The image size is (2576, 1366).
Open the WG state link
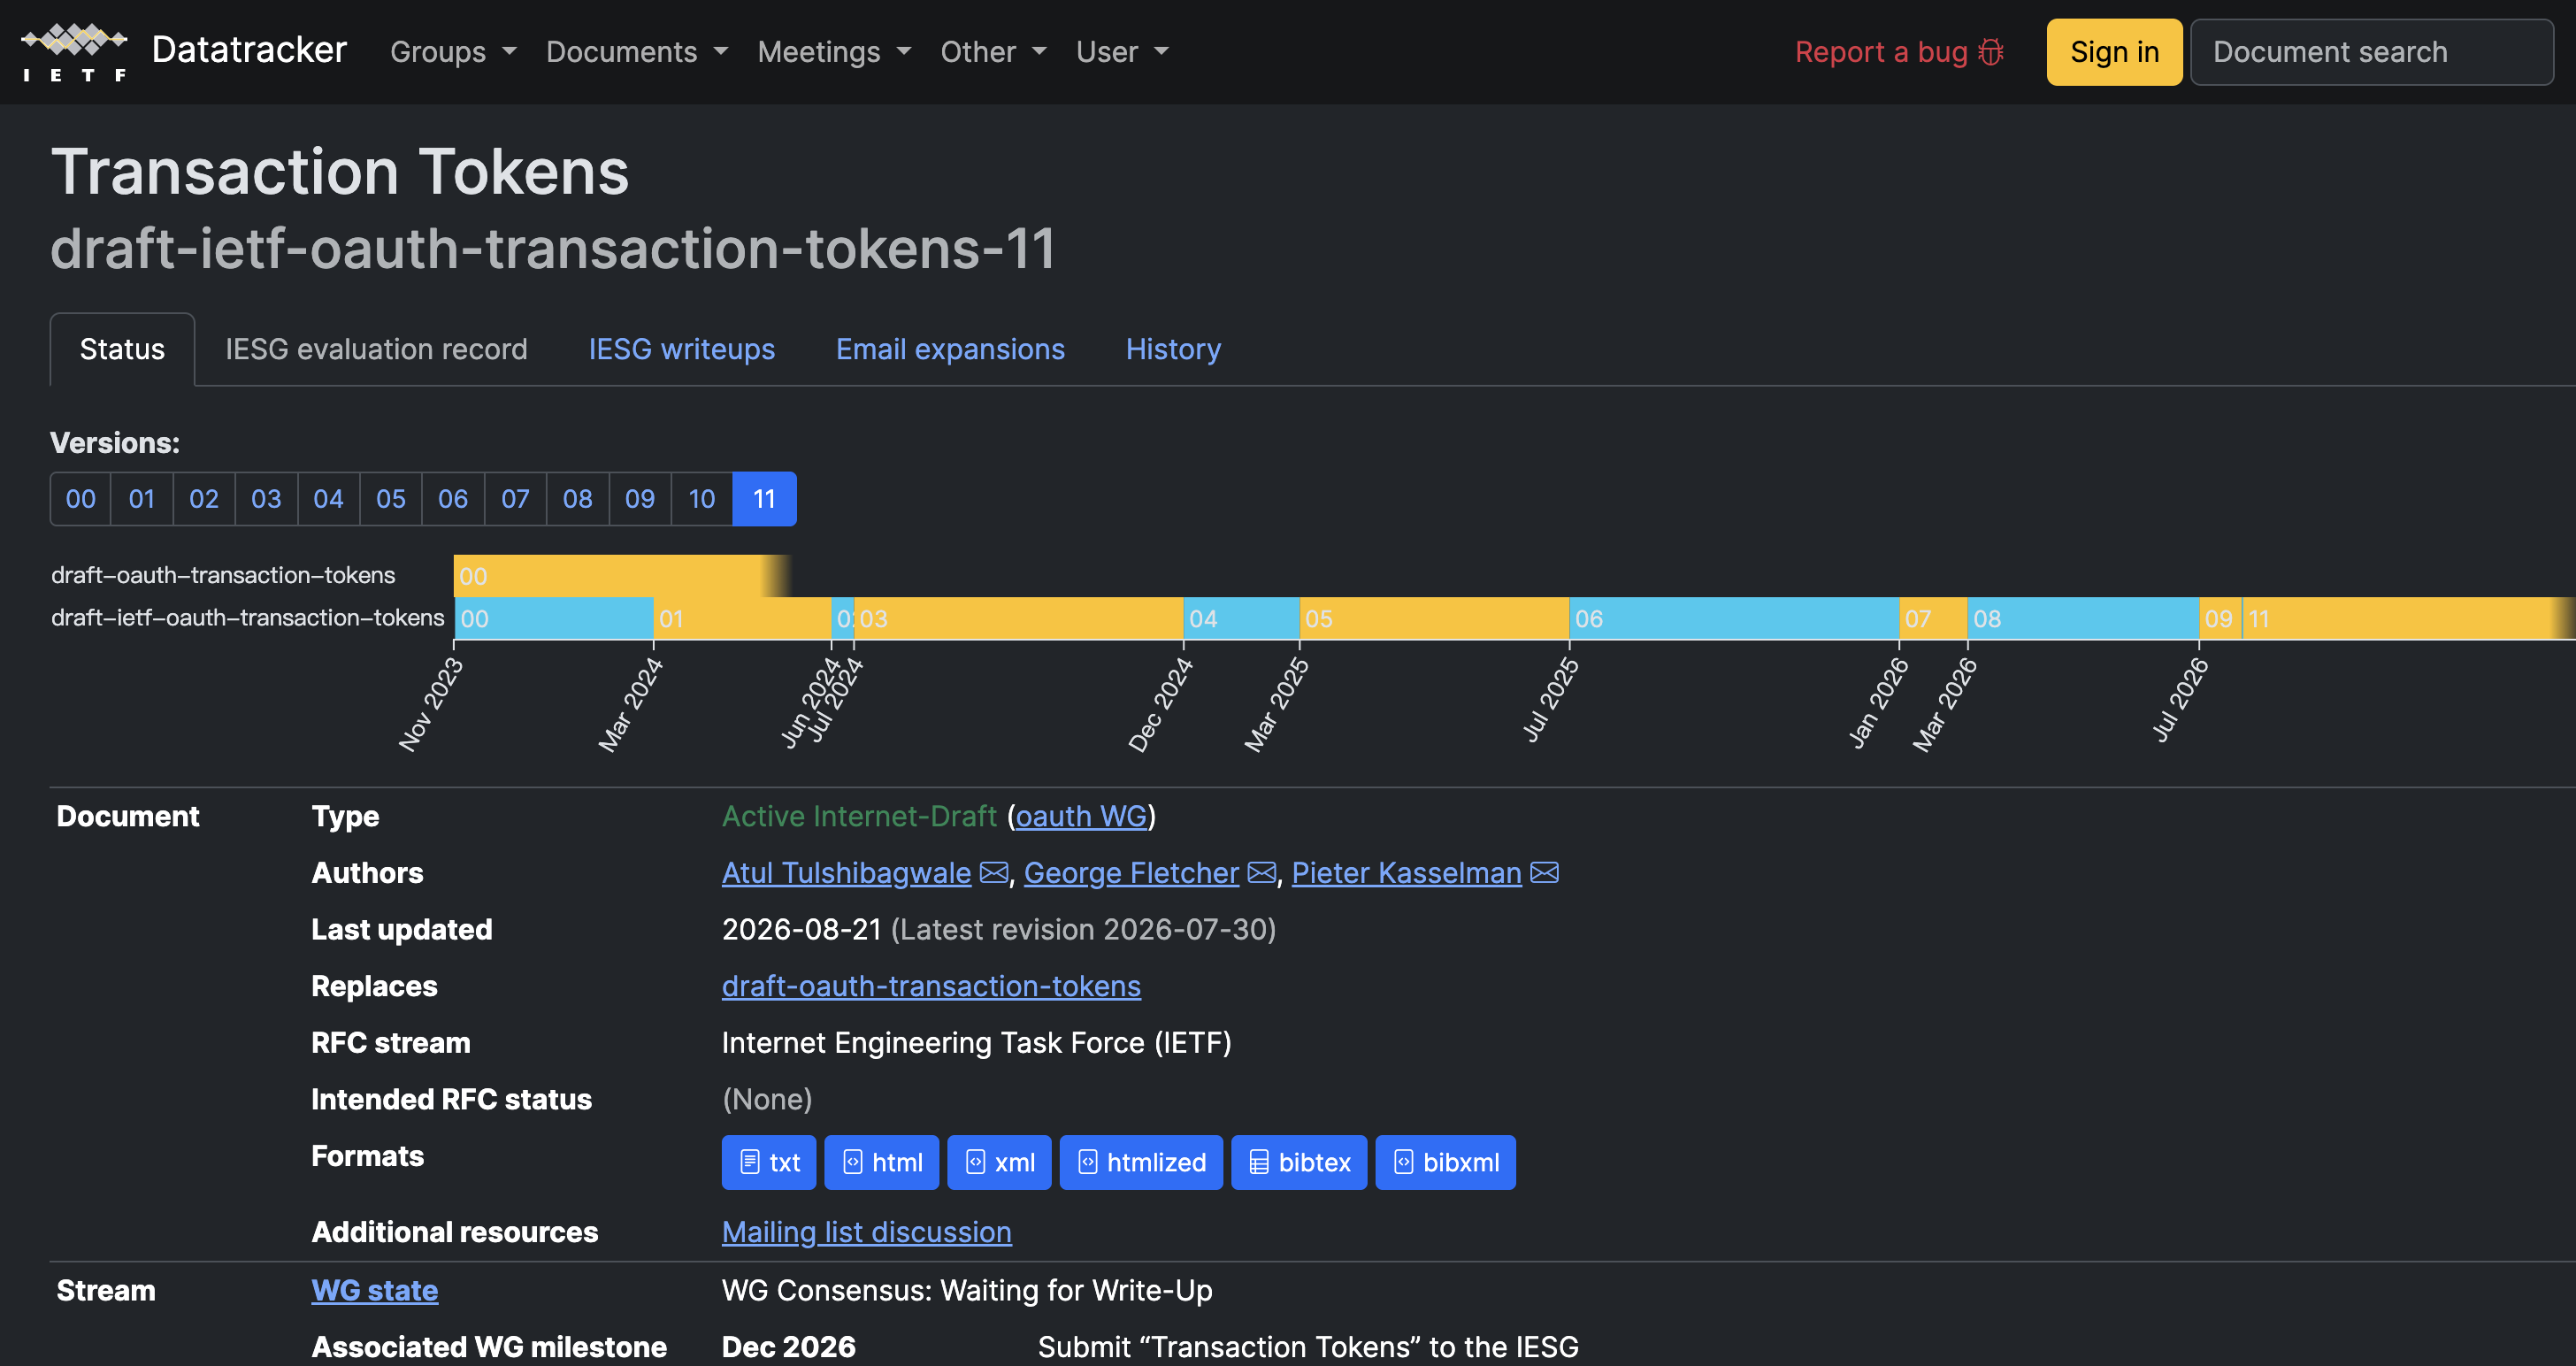[x=375, y=1290]
